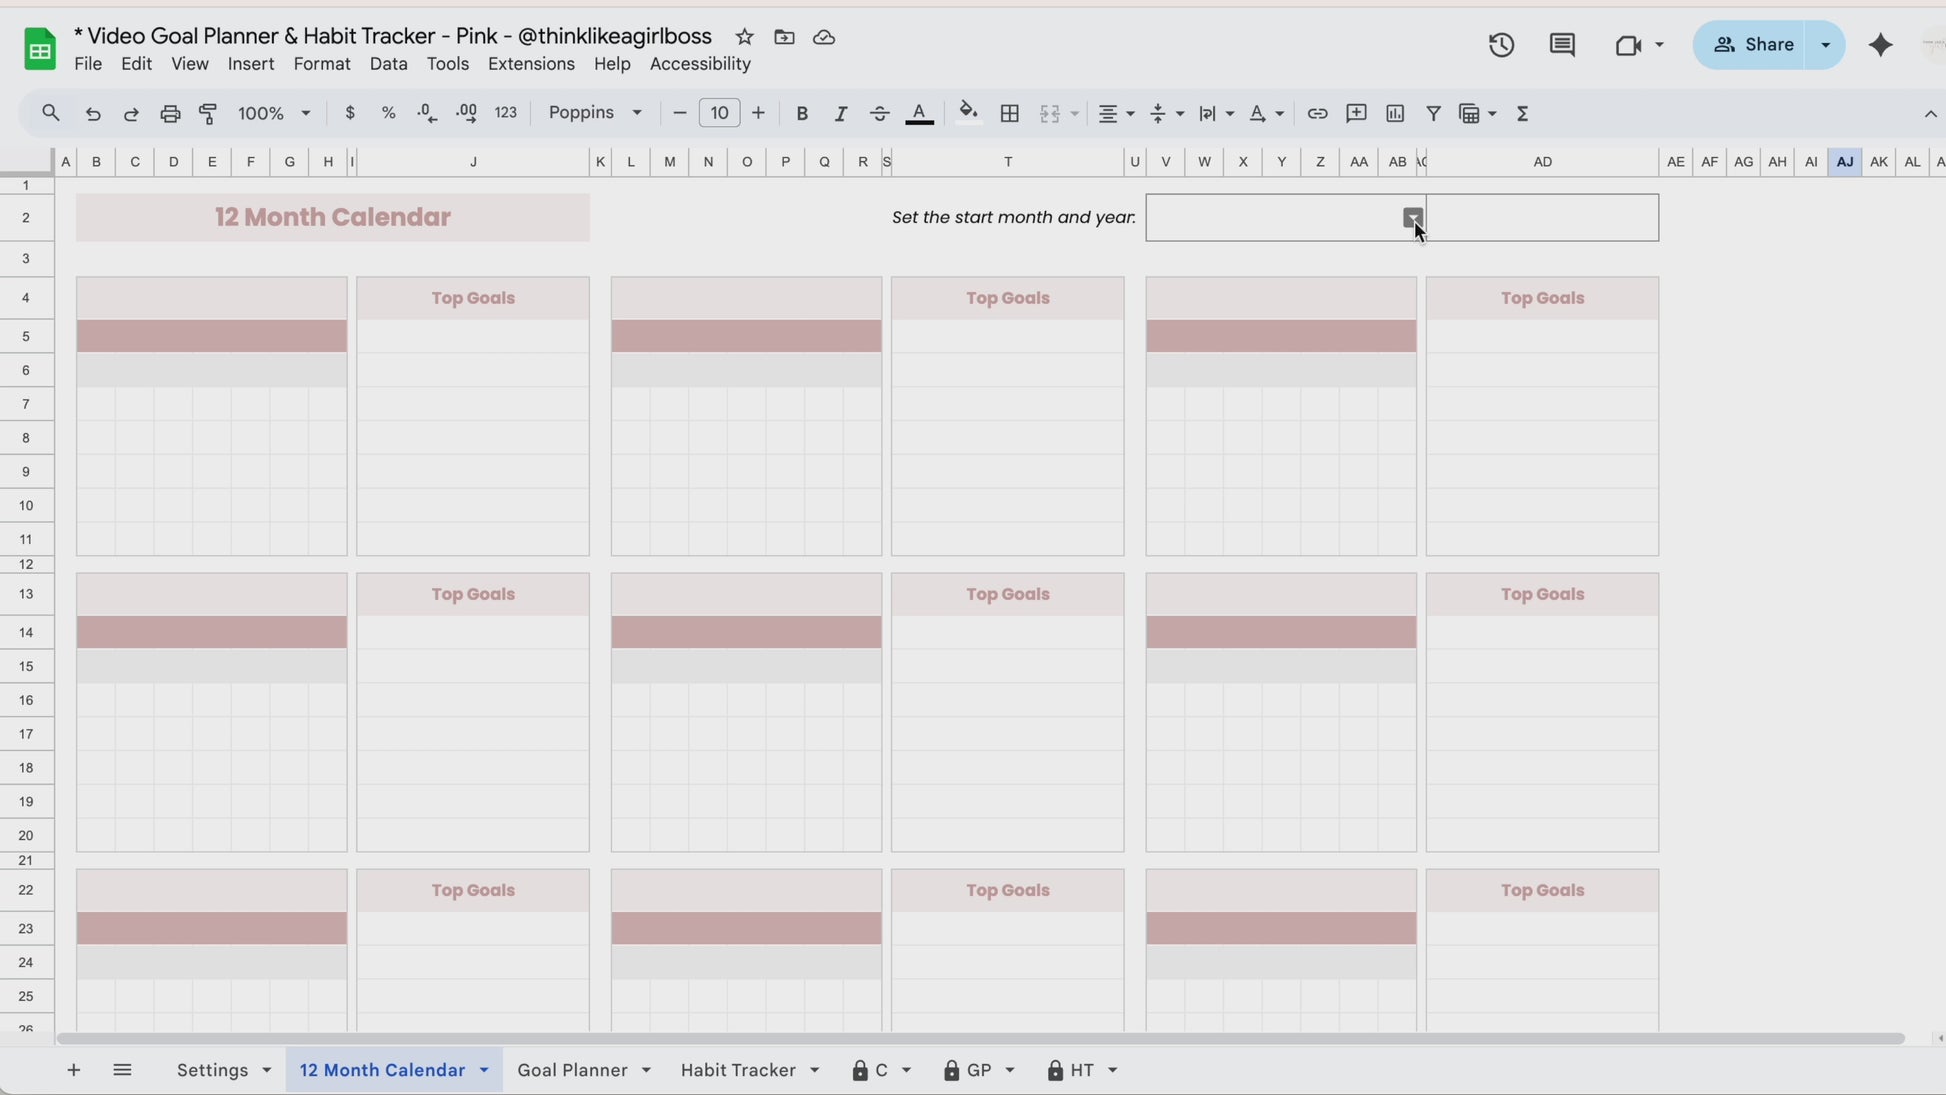Click the Insert link icon
The height and width of the screenshot is (1095, 1946).
(x=1317, y=113)
